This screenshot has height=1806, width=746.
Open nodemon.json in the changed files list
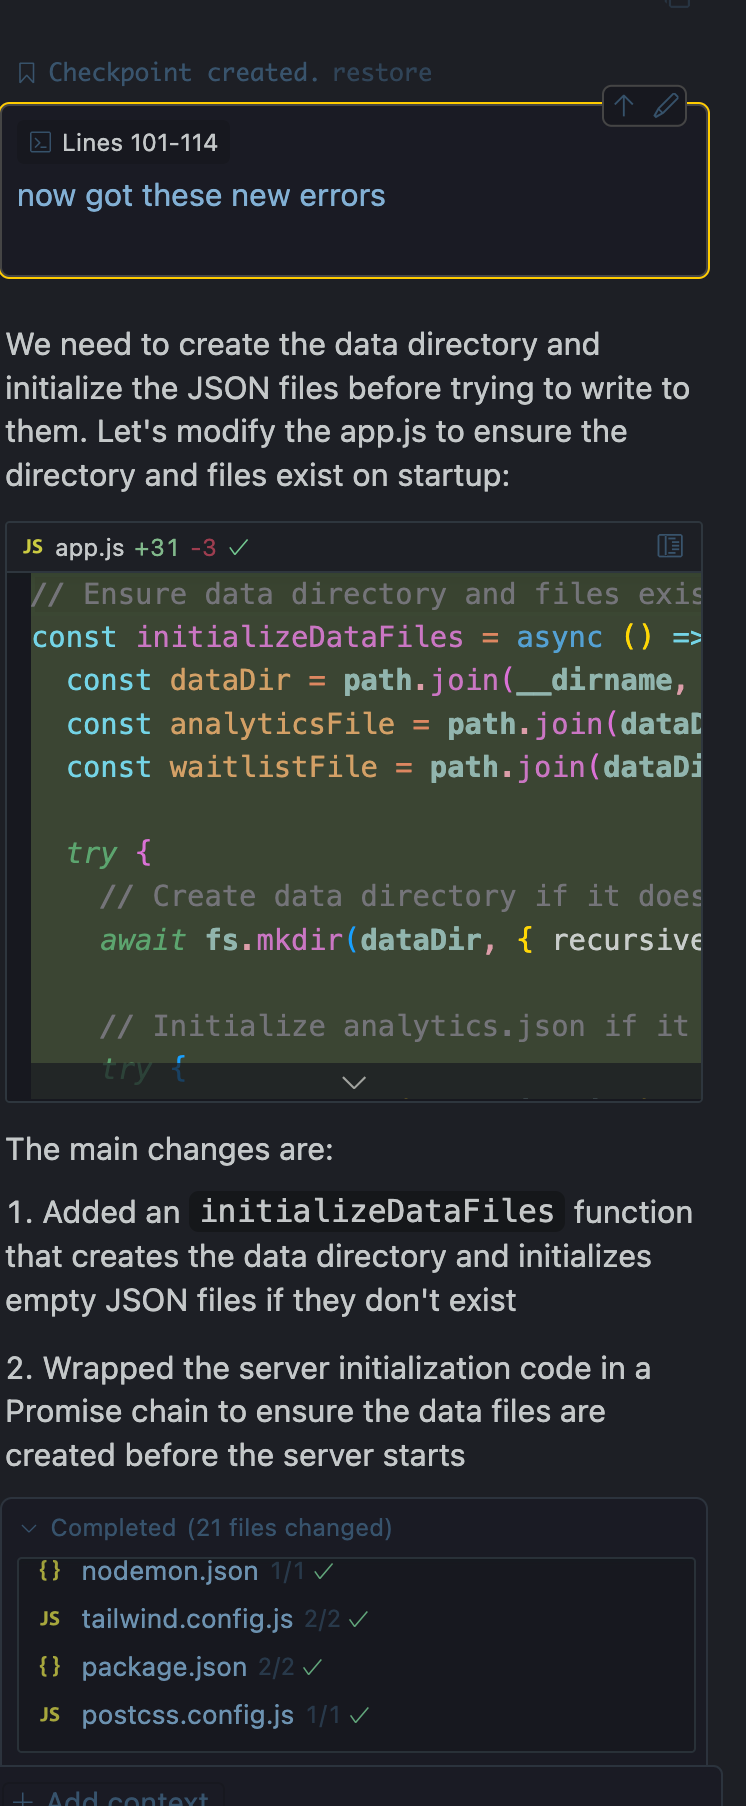coord(170,1571)
